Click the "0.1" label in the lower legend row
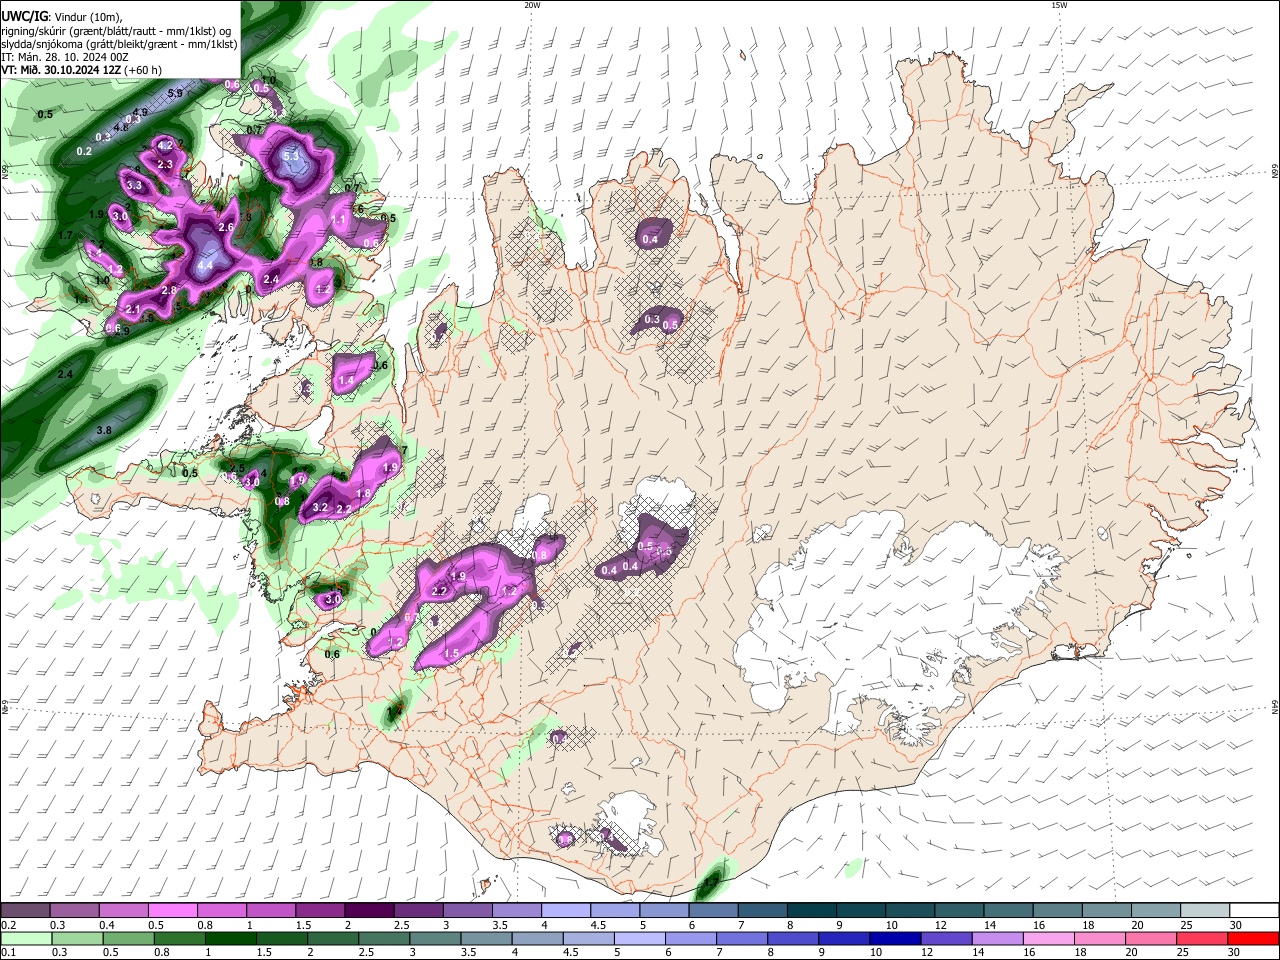This screenshot has height=960, width=1280. pos(8,951)
